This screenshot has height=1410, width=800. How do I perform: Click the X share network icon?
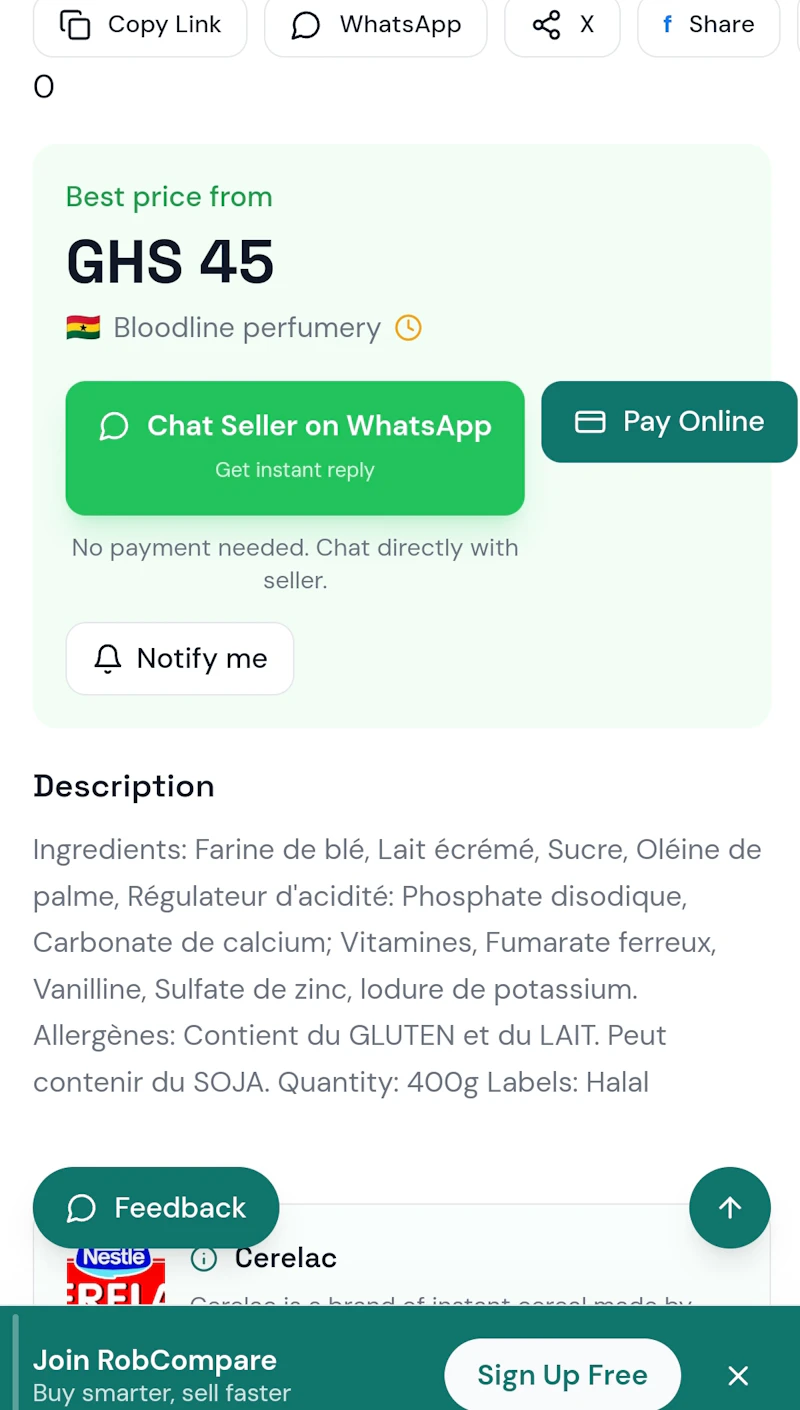click(x=546, y=24)
